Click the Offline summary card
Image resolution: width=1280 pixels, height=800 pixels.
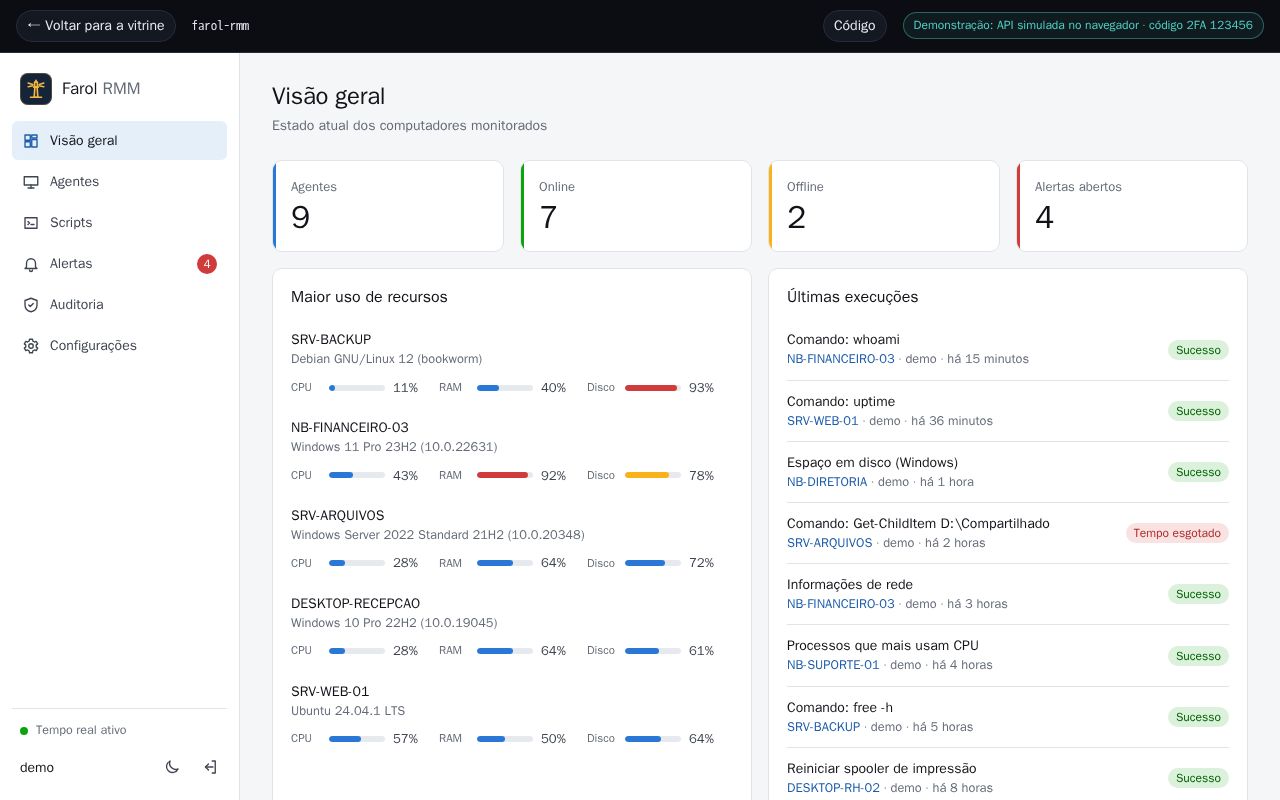884,206
